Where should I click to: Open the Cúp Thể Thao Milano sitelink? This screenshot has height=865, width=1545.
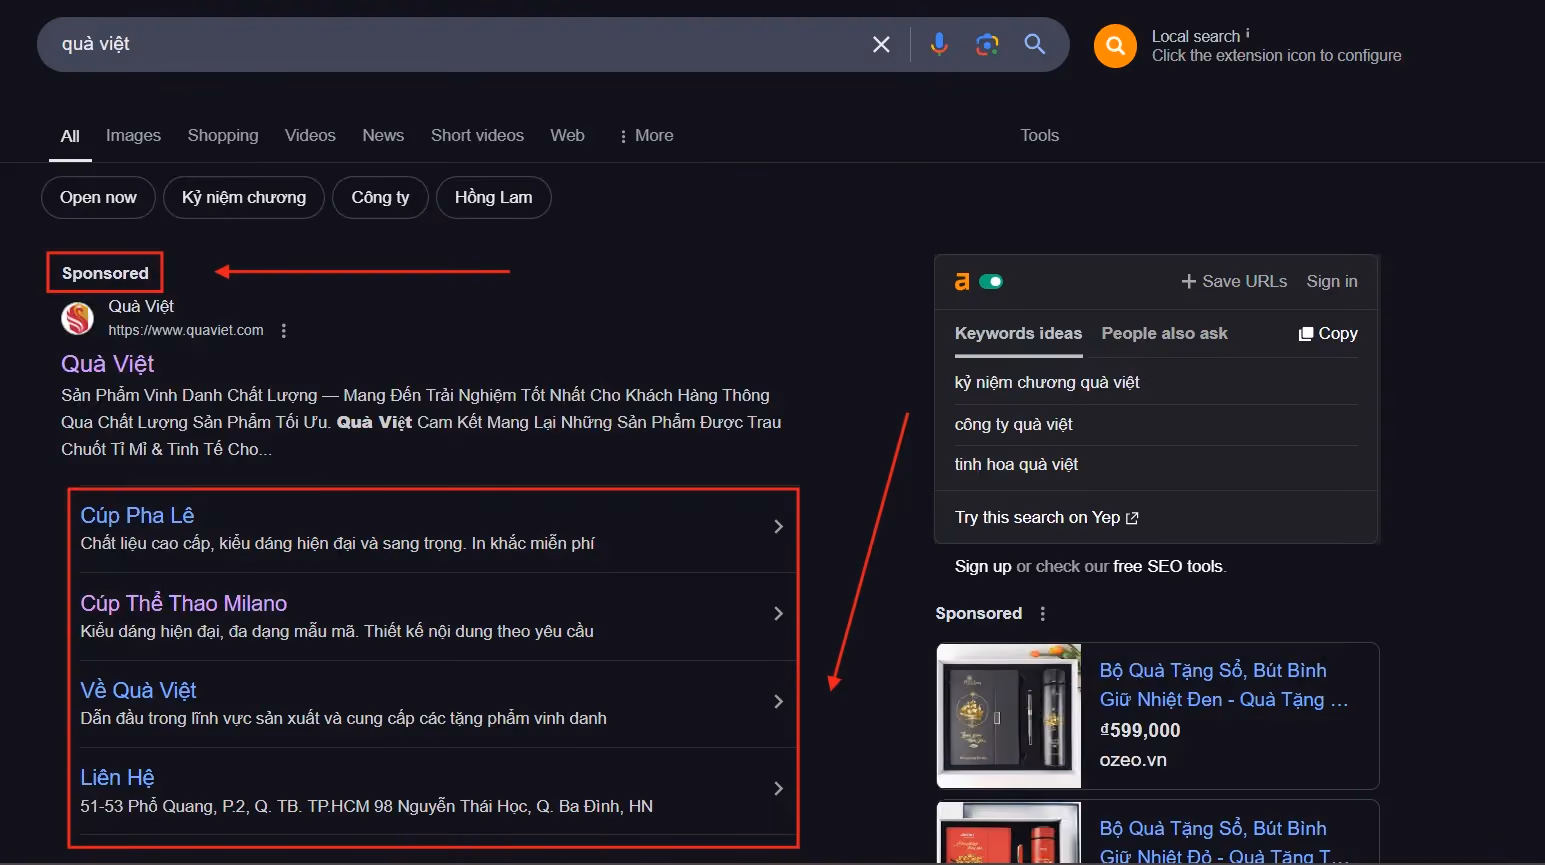184,604
